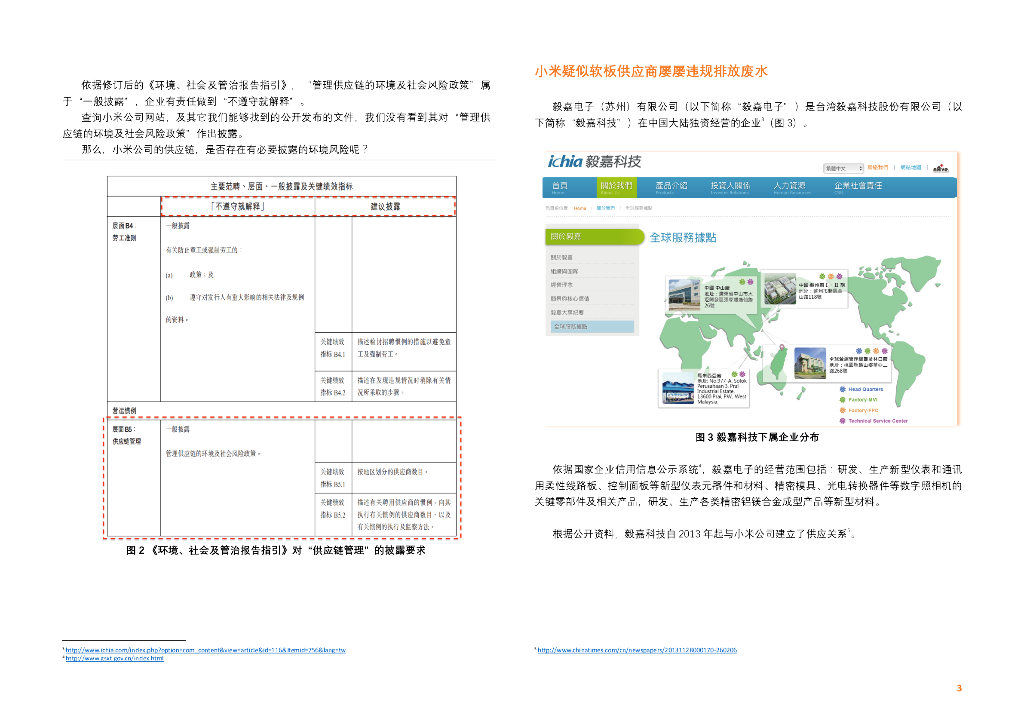Open the ichia.com footnote link
This screenshot has height=724, width=1024.
pyautogui.click(x=205, y=650)
